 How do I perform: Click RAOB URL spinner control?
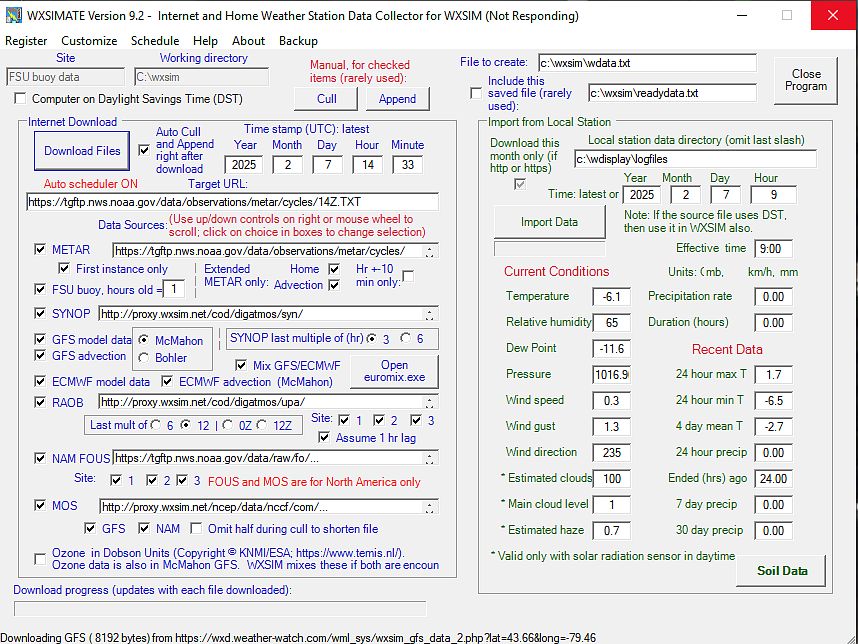[430, 403]
